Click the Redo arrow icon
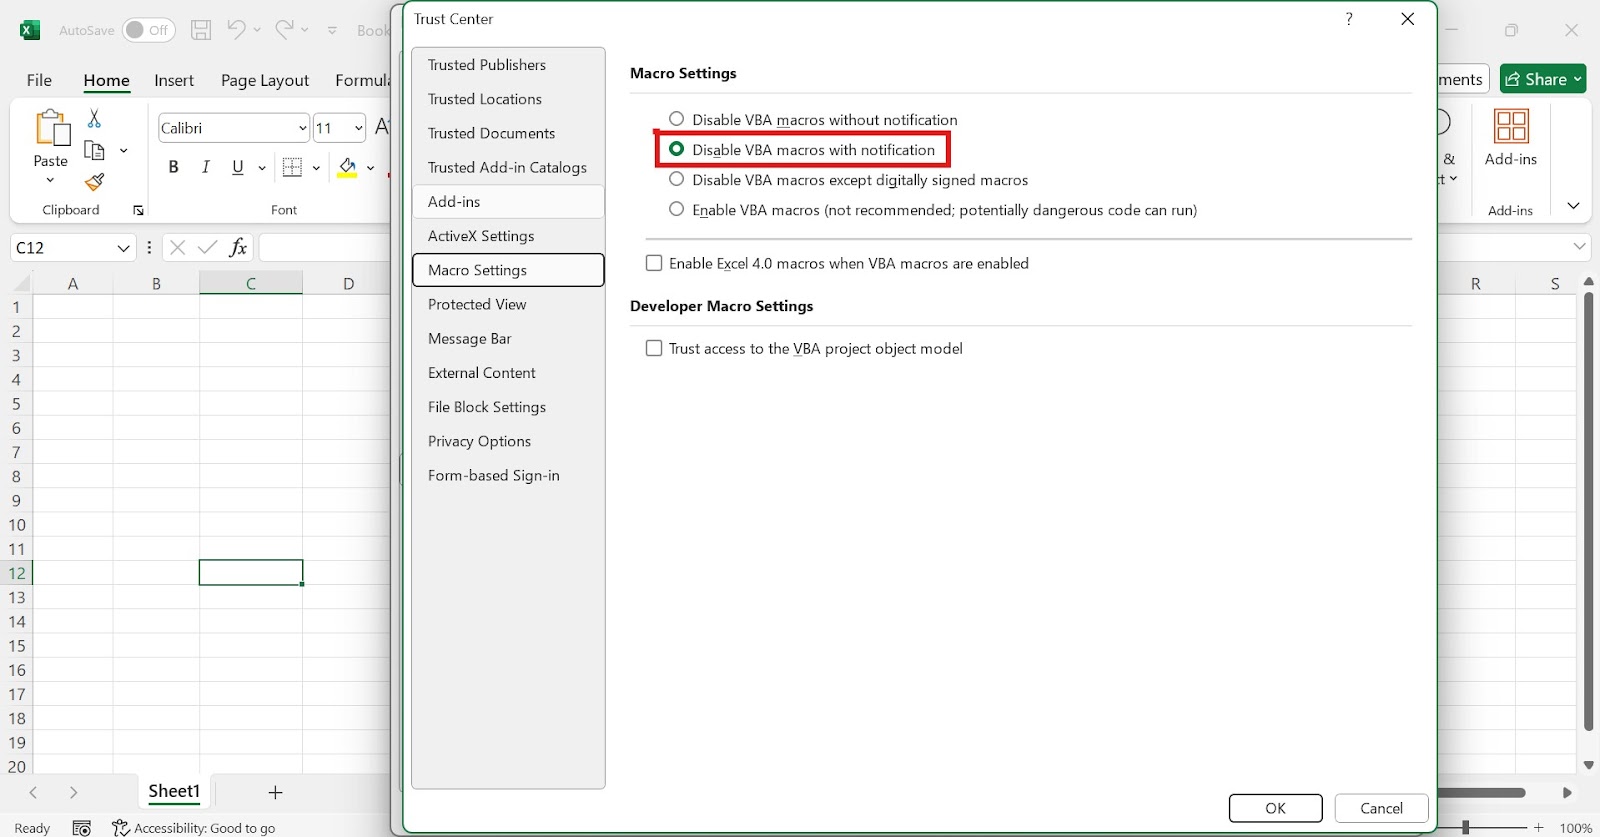Screen dimensions: 1600x837 point(285,30)
